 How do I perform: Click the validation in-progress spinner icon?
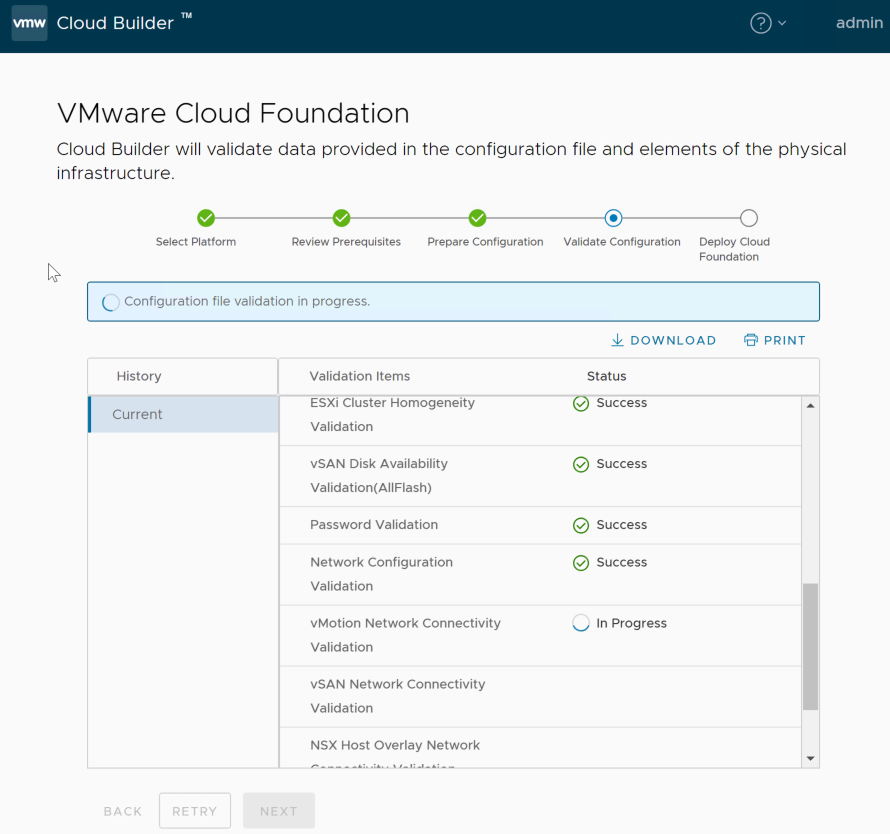point(111,302)
